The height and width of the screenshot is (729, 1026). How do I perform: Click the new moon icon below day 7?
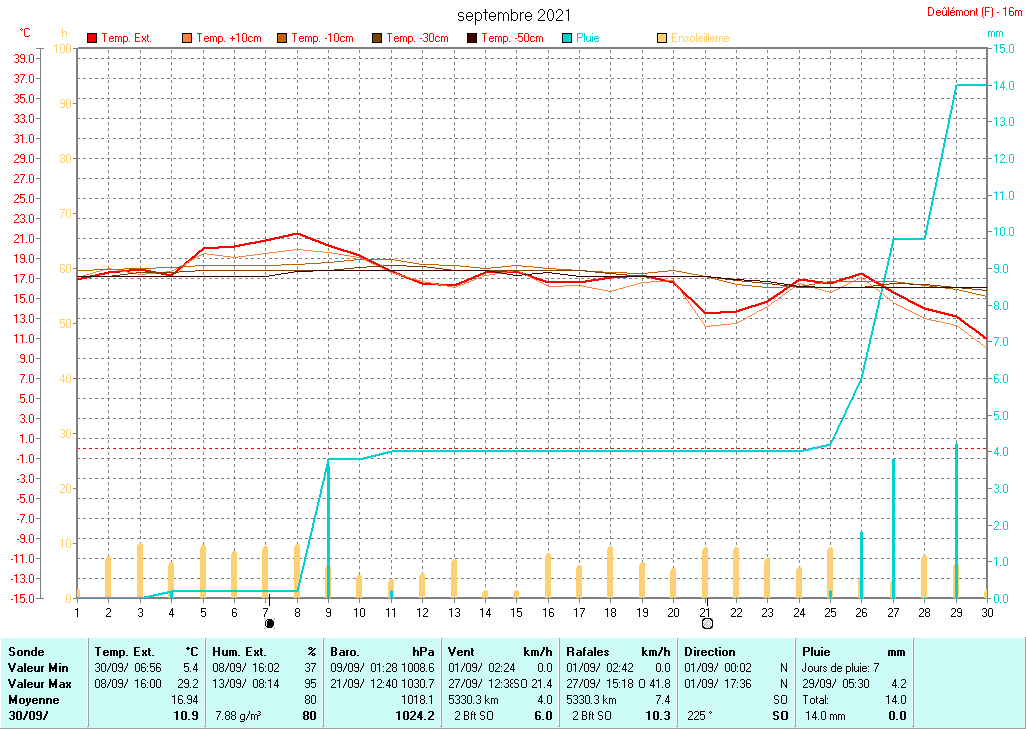point(269,623)
